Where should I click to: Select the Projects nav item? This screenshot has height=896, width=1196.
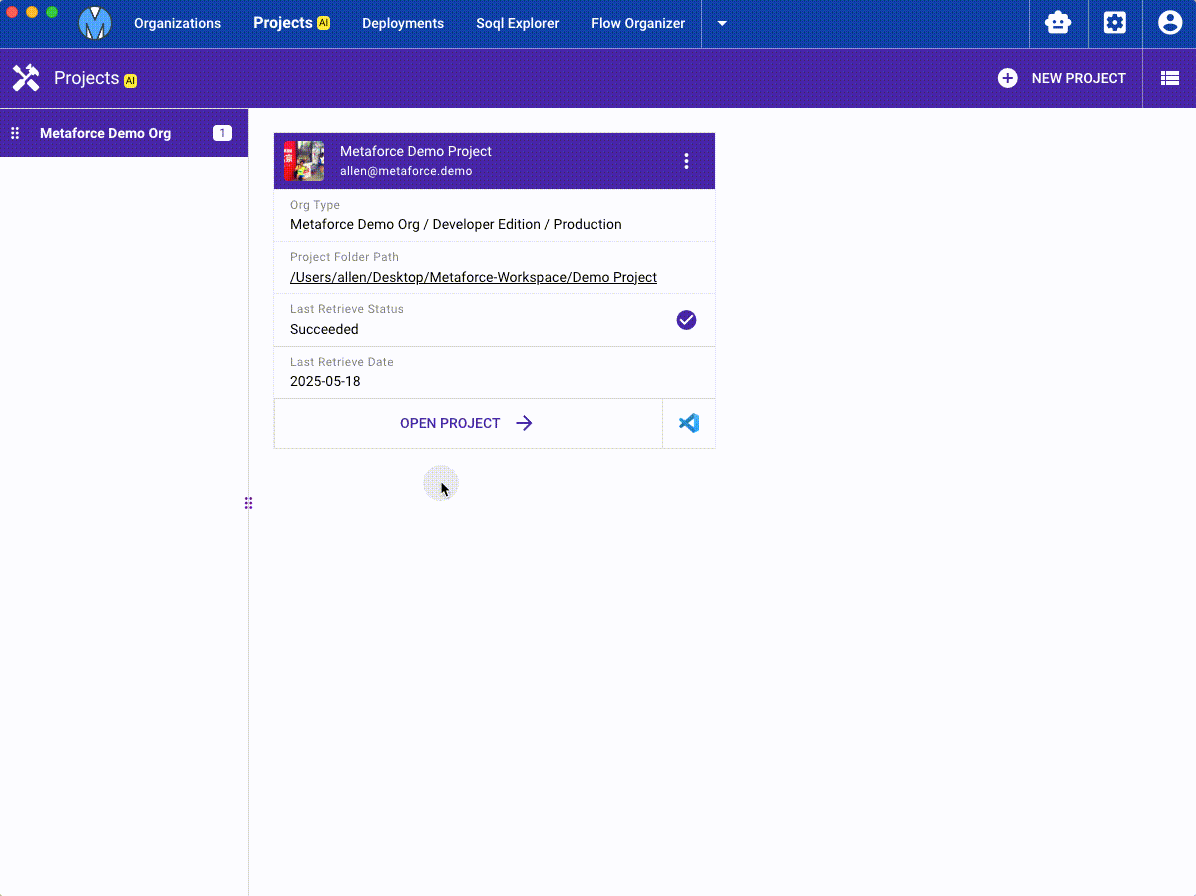[x=291, y=23]
